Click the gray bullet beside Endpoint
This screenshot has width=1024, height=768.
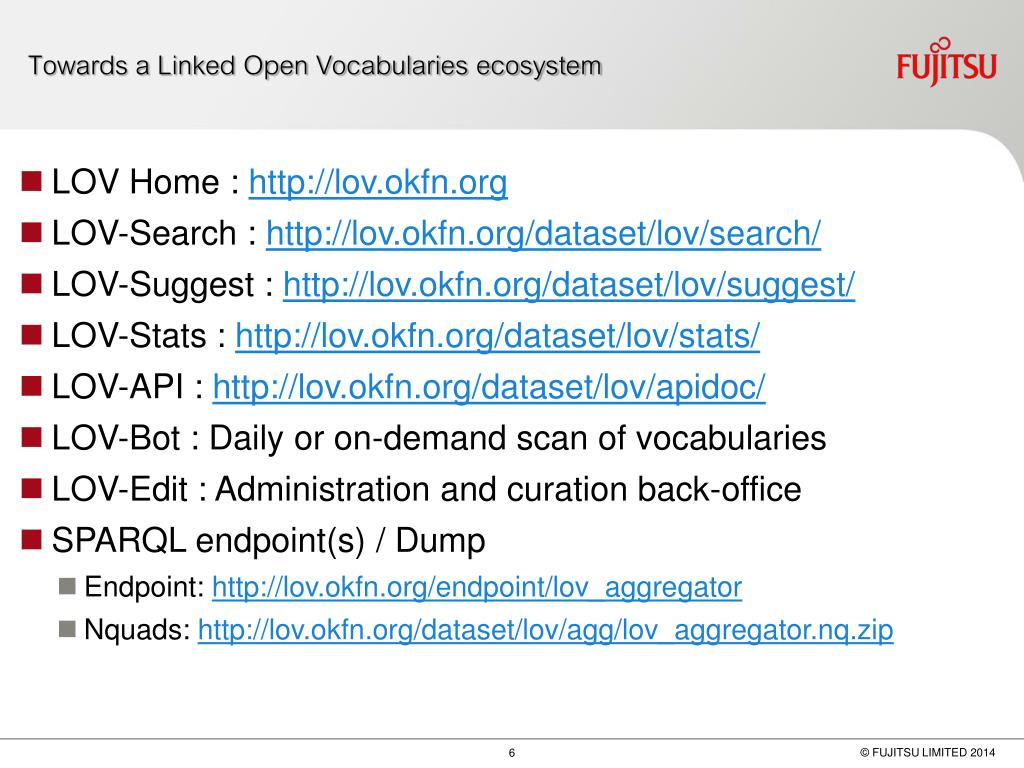coord(67,586)
